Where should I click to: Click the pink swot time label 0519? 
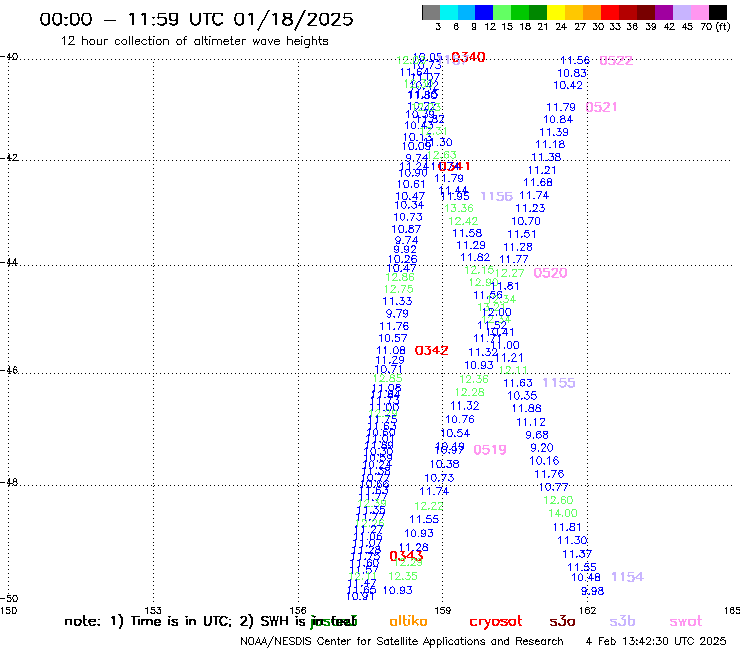click(x=490, y=450)
